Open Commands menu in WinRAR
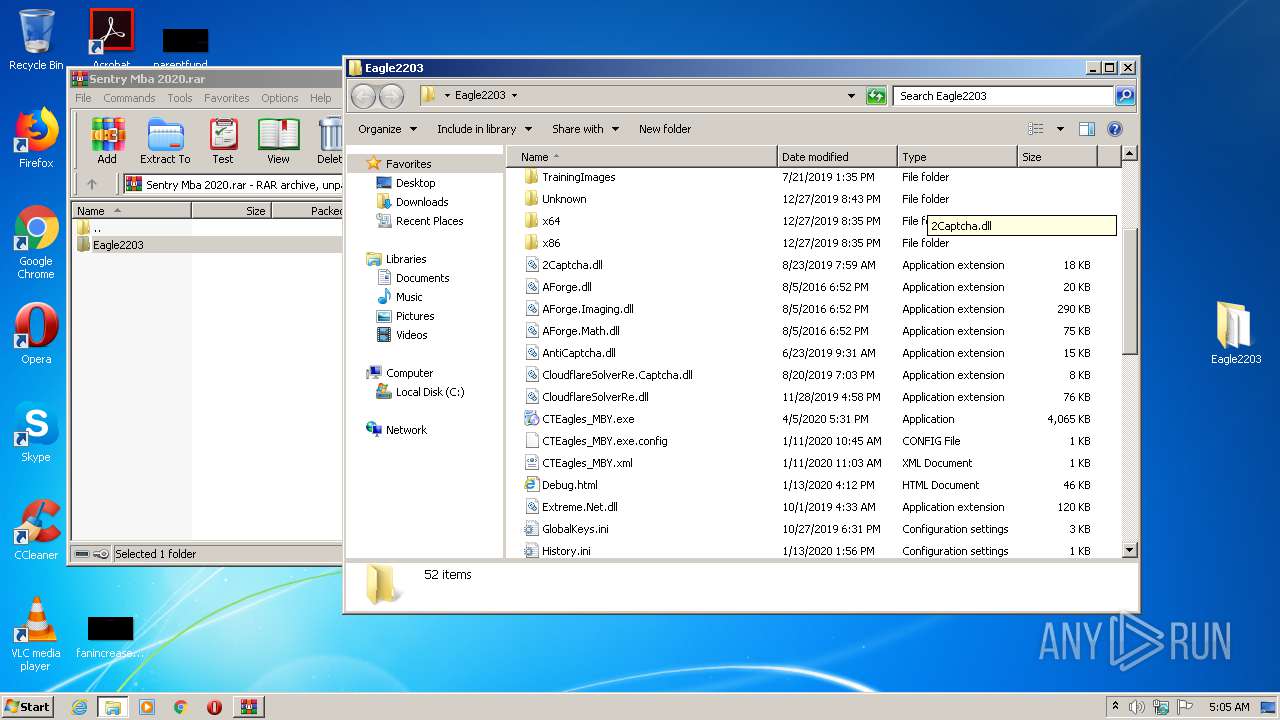The height and width of the screenshot is (720, 1280). click(129, 98)
